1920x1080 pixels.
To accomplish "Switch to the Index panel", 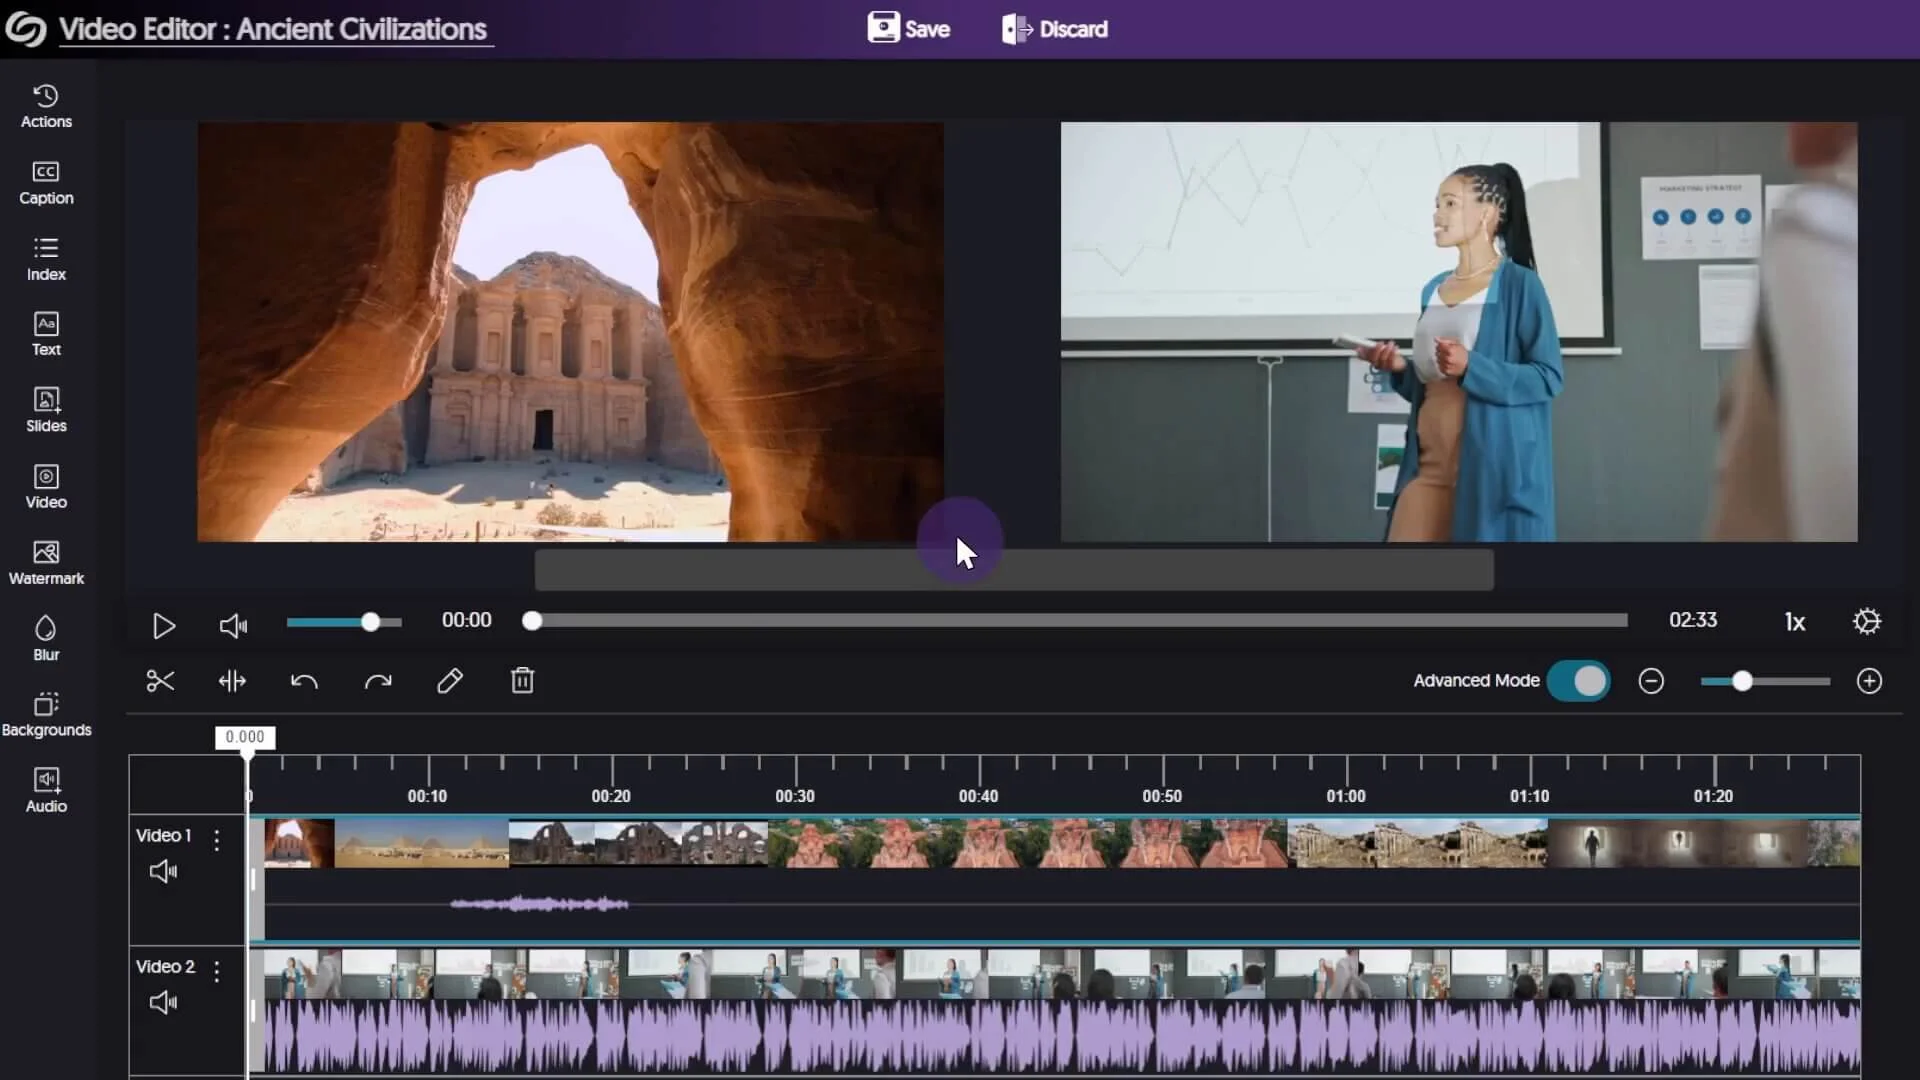I will click(x=45, y=257).
